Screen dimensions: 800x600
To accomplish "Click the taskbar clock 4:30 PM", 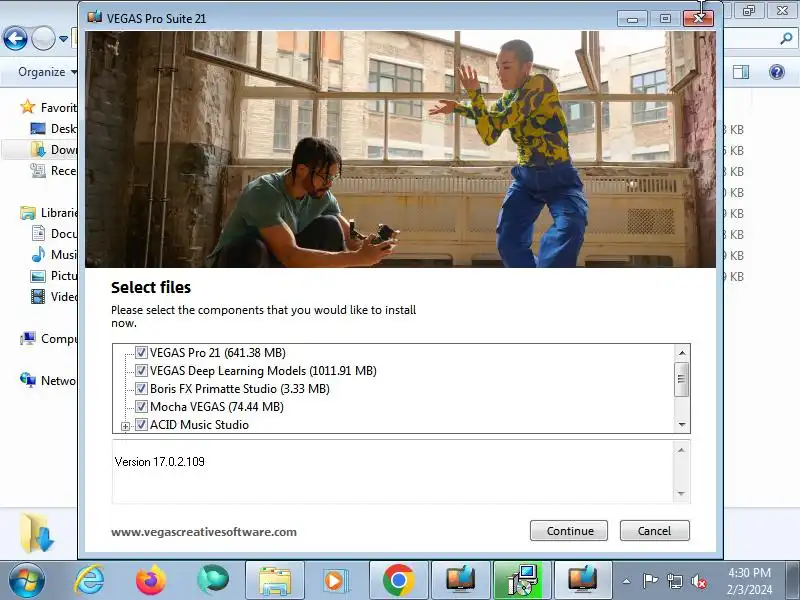I will [749, 572].
